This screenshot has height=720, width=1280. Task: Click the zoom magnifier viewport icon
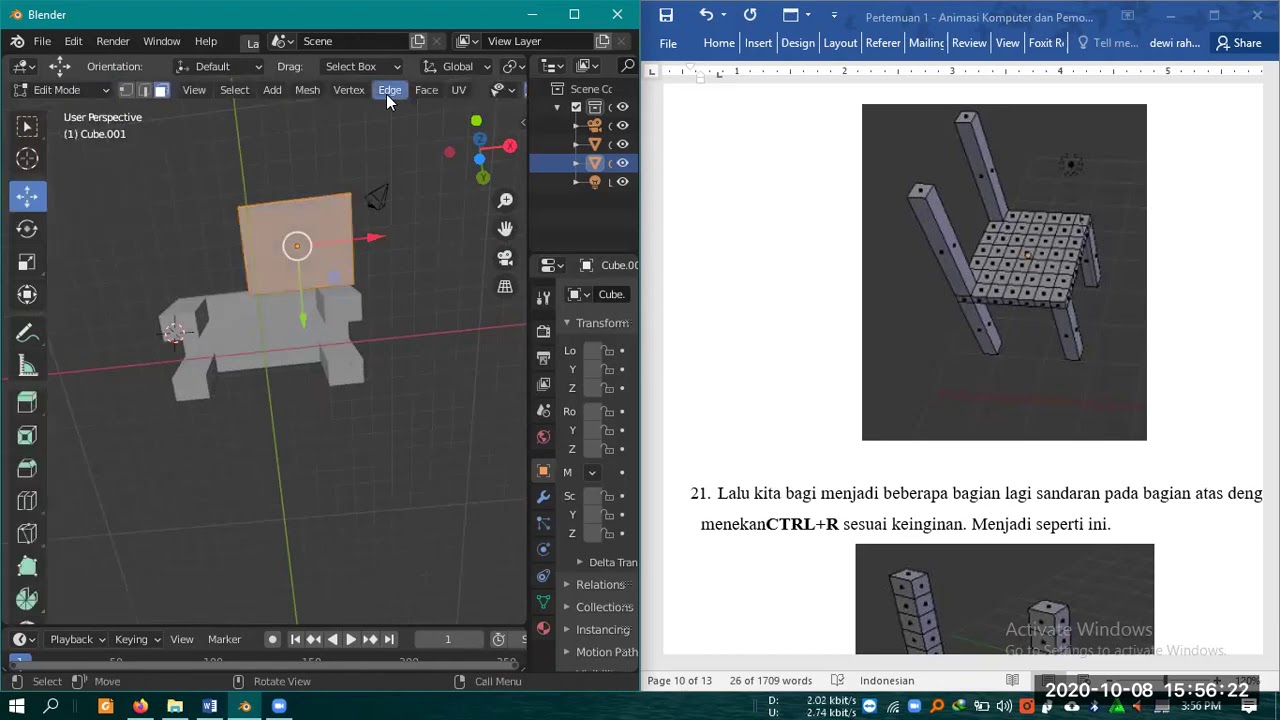click(506, 200)
